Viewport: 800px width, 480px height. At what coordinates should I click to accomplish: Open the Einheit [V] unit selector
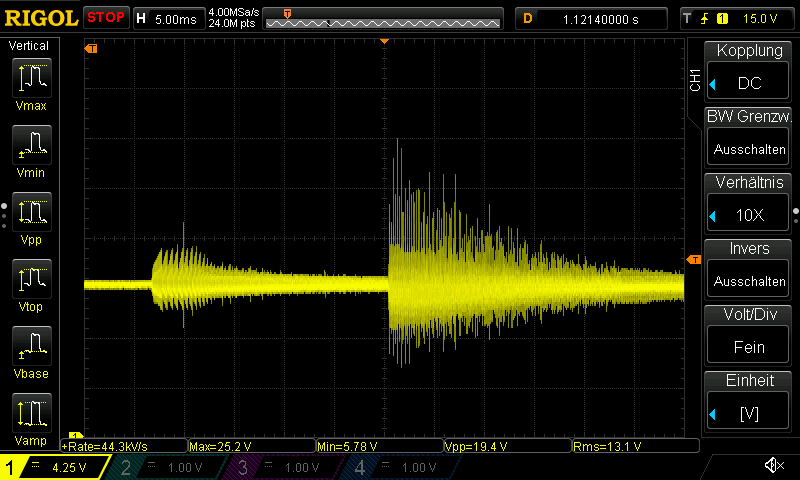[749, 402]
